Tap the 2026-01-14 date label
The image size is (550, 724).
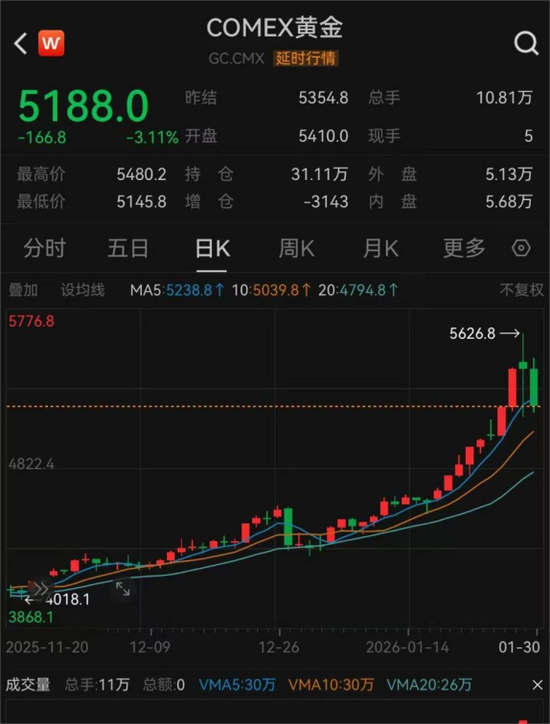[x=407, y=647]
